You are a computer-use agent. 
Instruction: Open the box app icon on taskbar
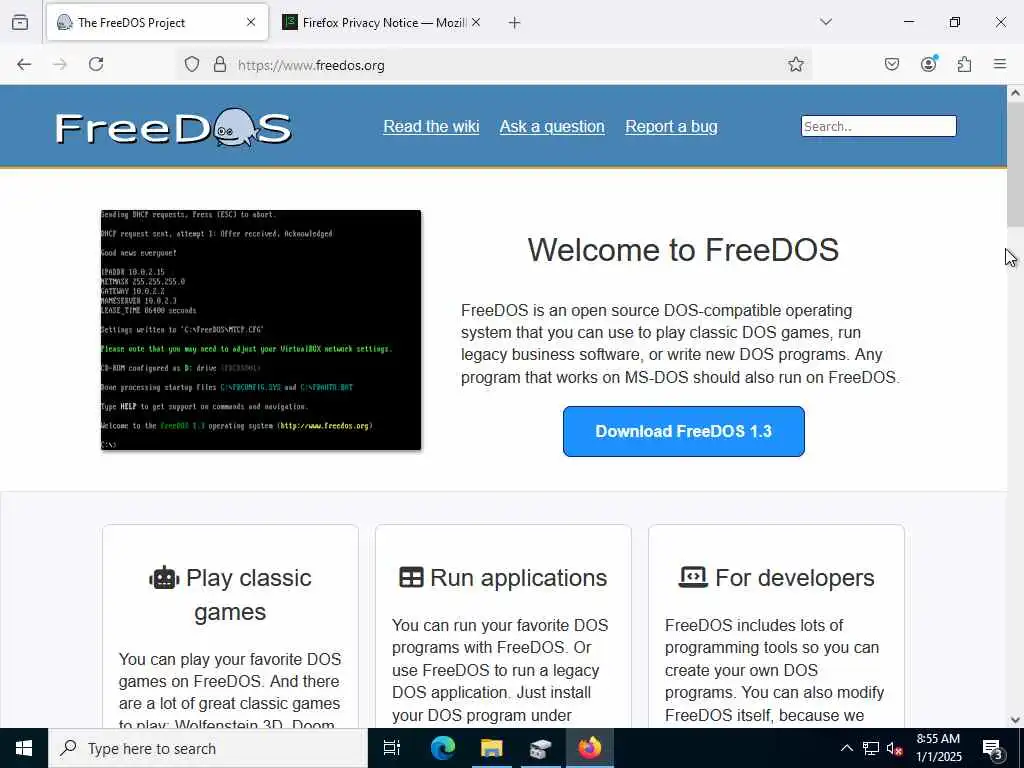540,748
